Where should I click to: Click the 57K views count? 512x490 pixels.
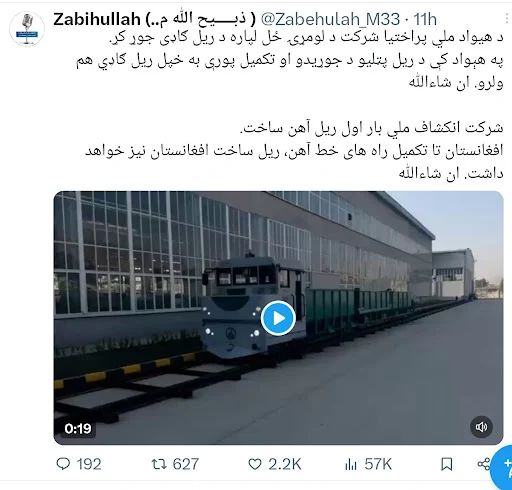click(x=378, y=464)
